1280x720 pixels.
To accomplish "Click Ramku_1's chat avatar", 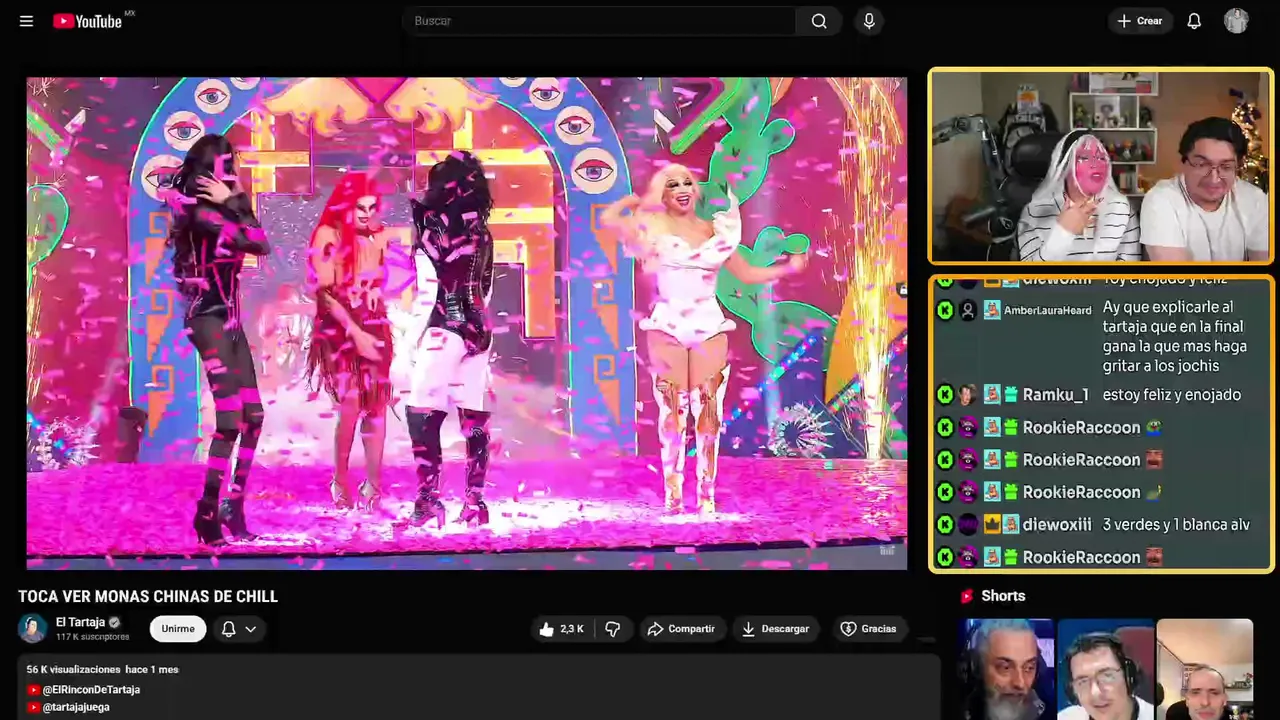I will coord(967,395).
